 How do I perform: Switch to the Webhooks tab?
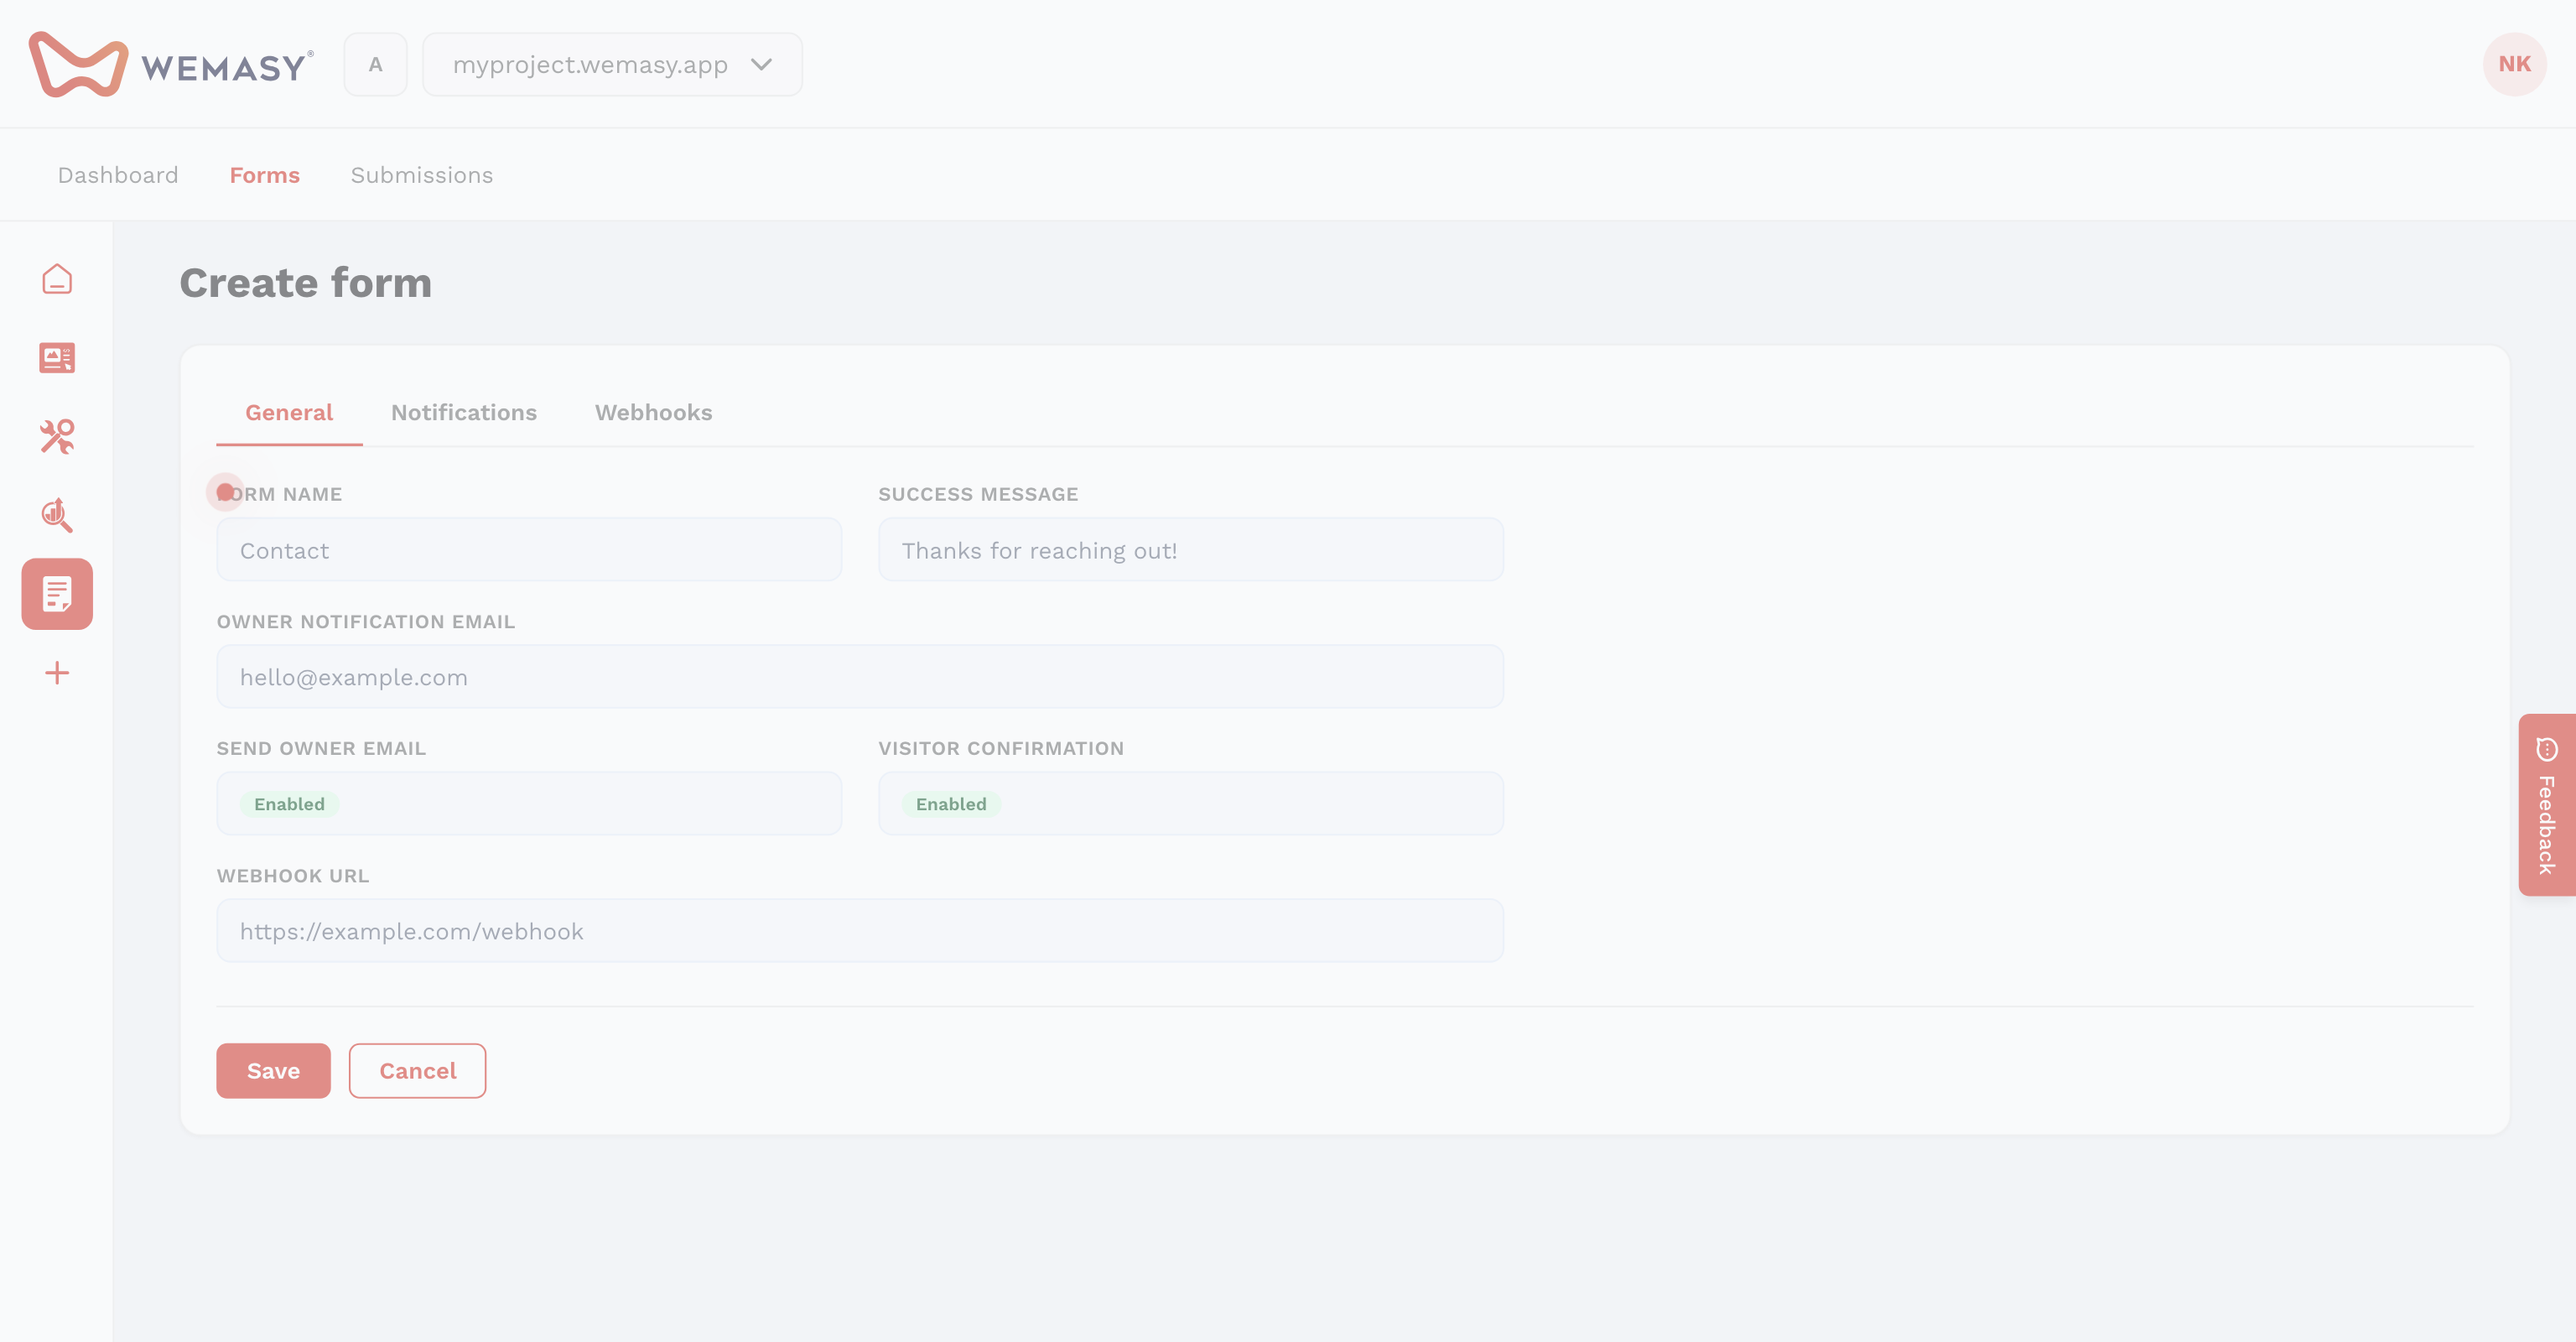(x=654, y=412)
